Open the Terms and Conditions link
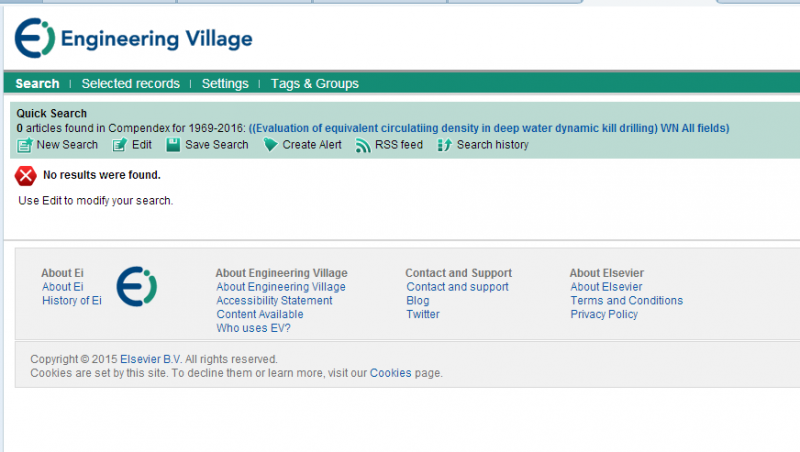This screenshot has width=800, height=452. pos(627,300)
